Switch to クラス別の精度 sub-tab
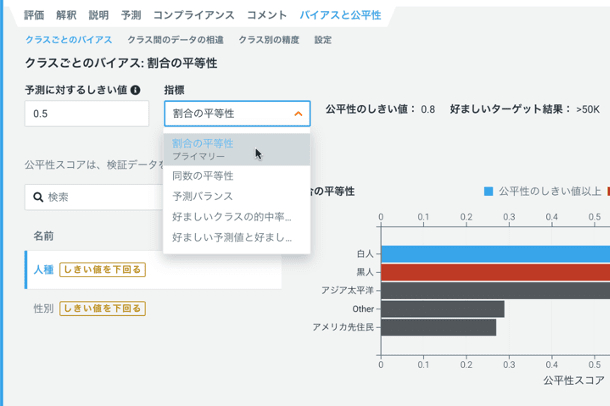 tap(268, 40)
